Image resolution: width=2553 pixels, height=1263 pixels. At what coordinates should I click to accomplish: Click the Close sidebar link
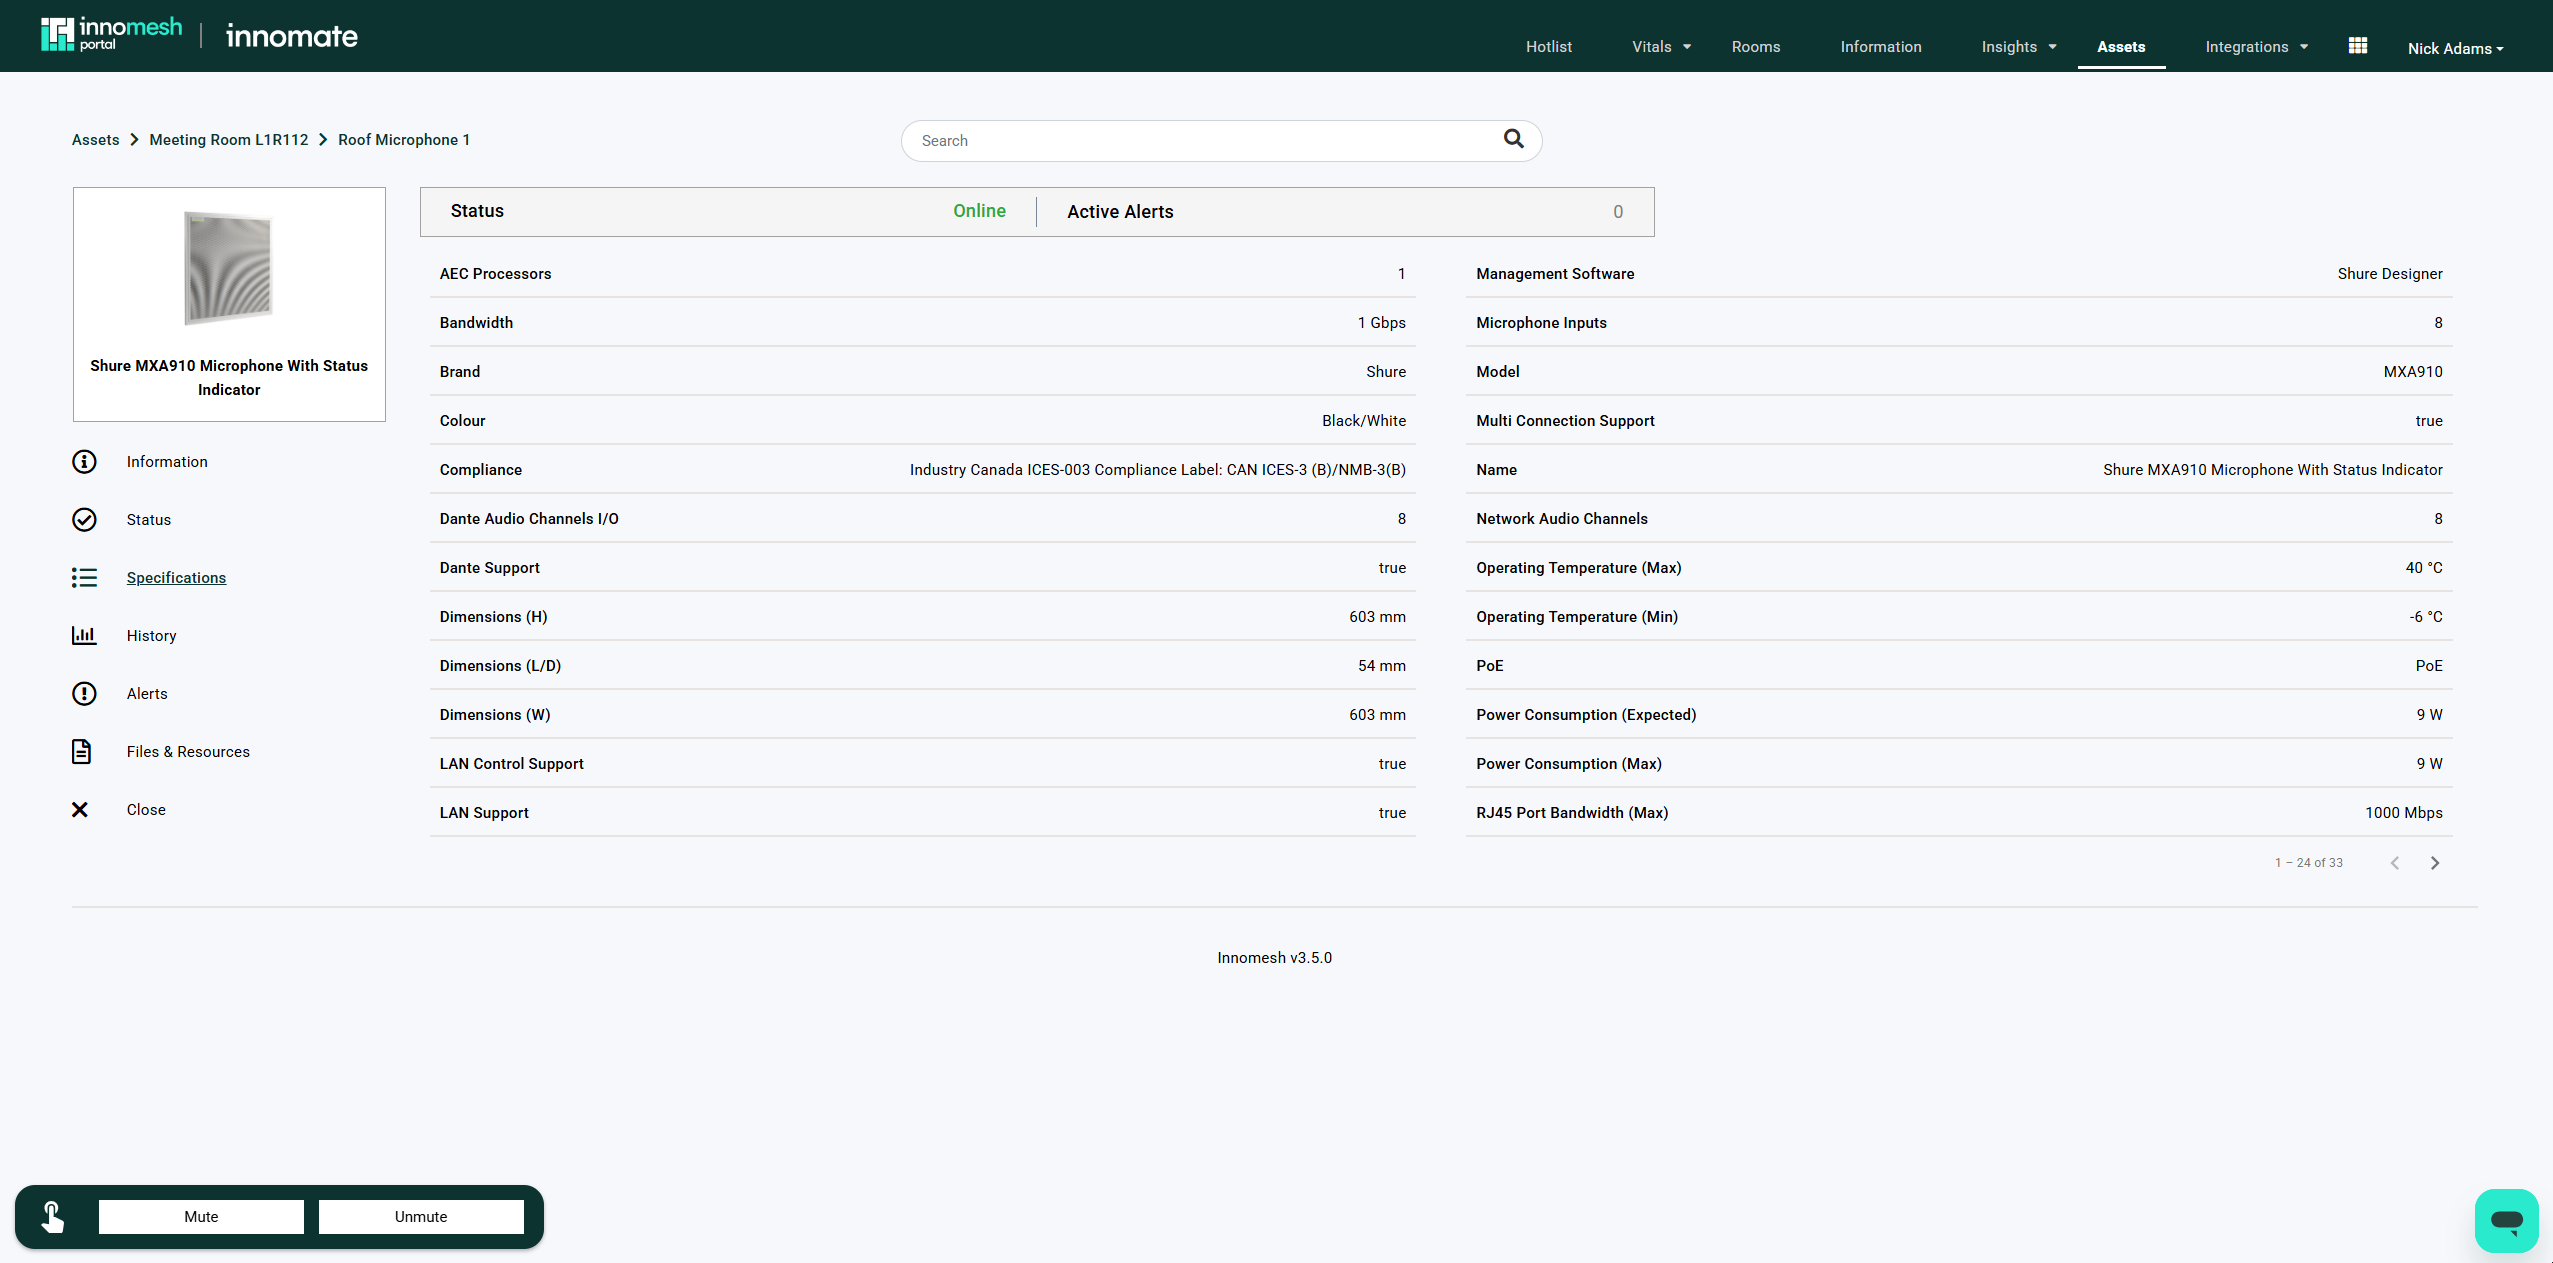pyautogui.click(x=146, y=809)
